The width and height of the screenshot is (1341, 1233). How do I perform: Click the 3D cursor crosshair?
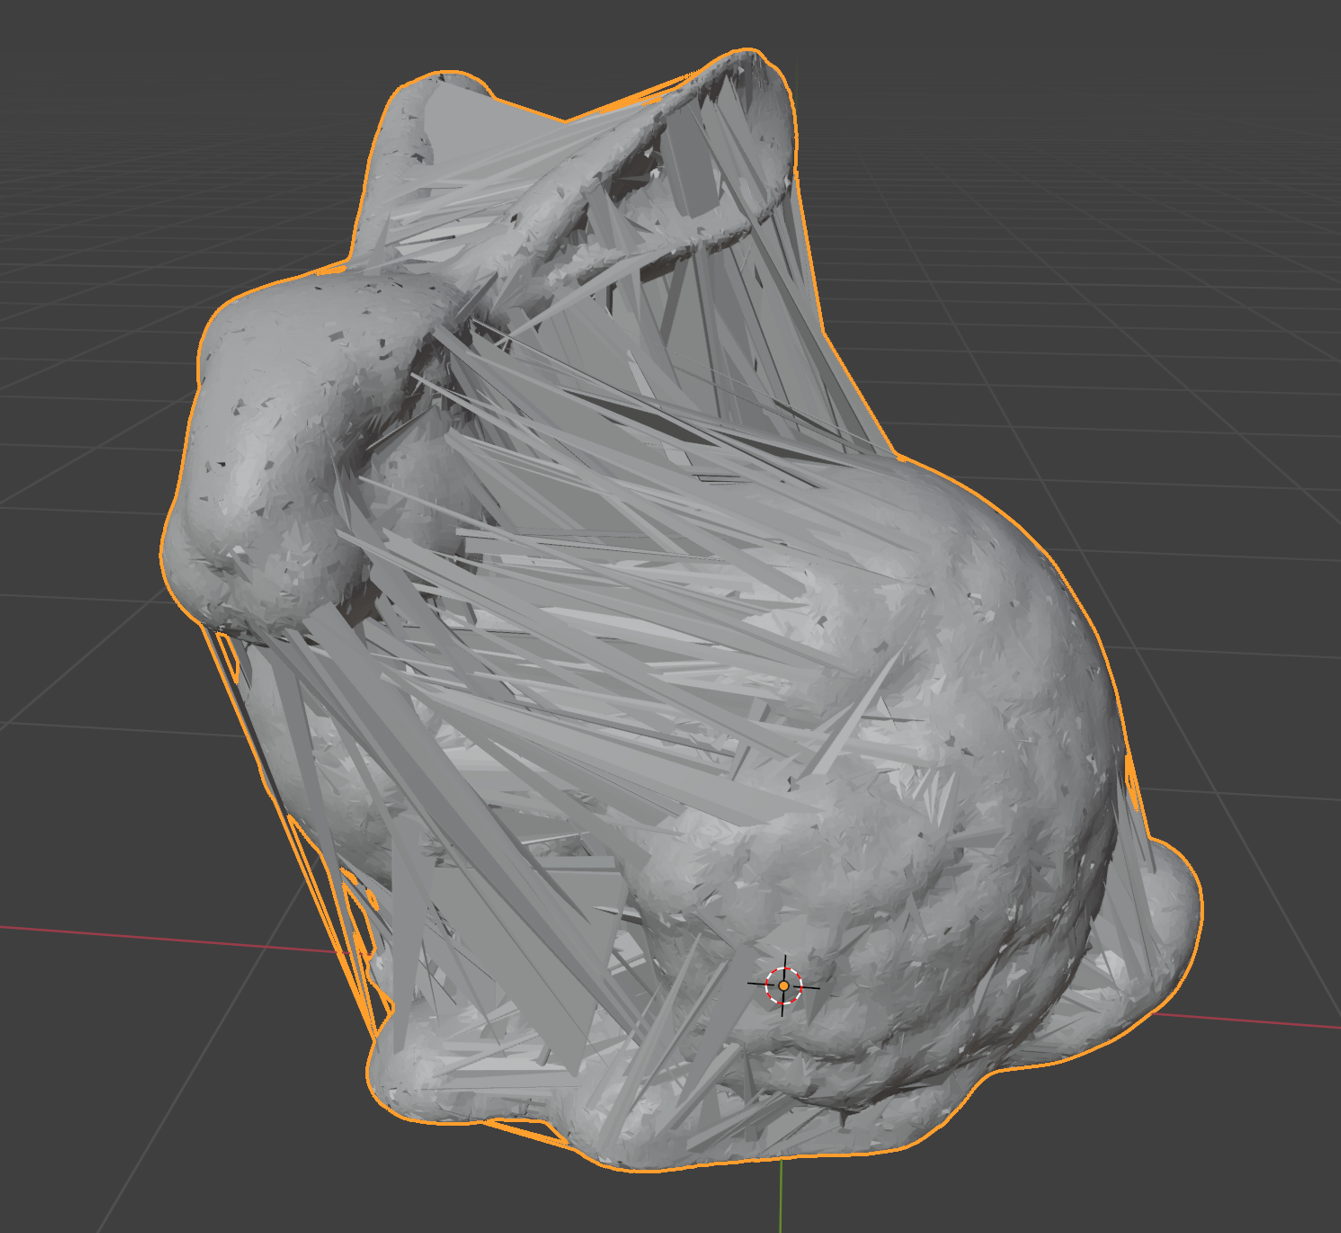pyautogui.click(x=784, y=986)
